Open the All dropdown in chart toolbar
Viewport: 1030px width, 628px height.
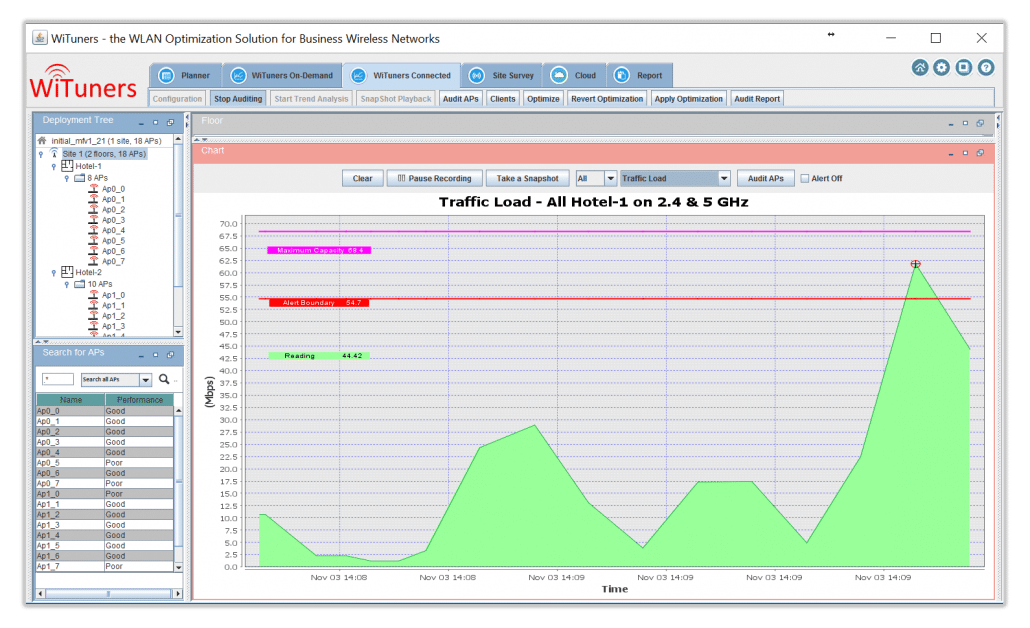coord(610,178)
